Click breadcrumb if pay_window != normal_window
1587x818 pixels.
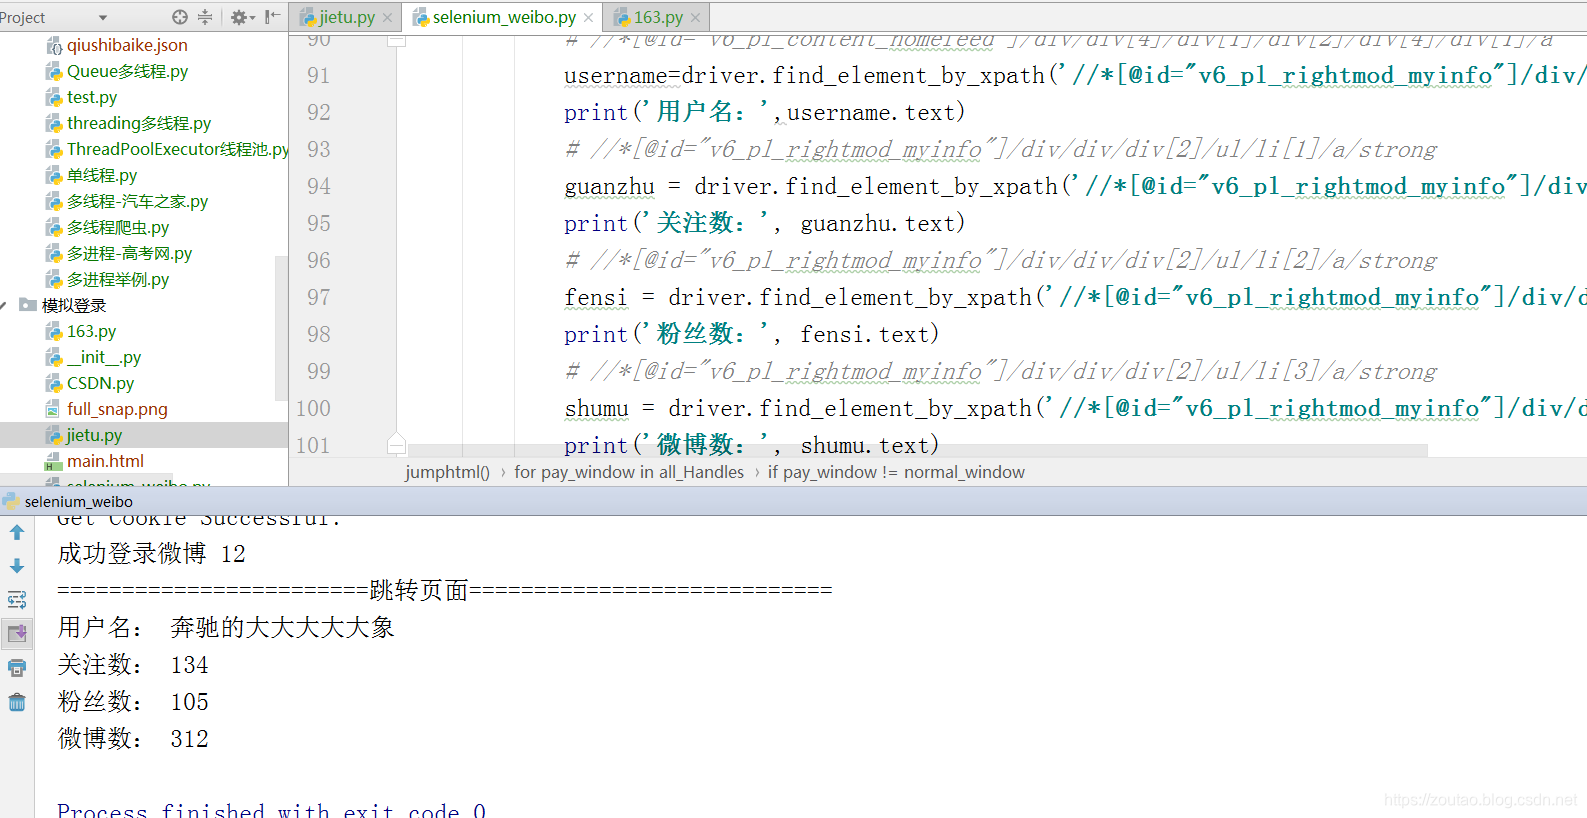896,472
